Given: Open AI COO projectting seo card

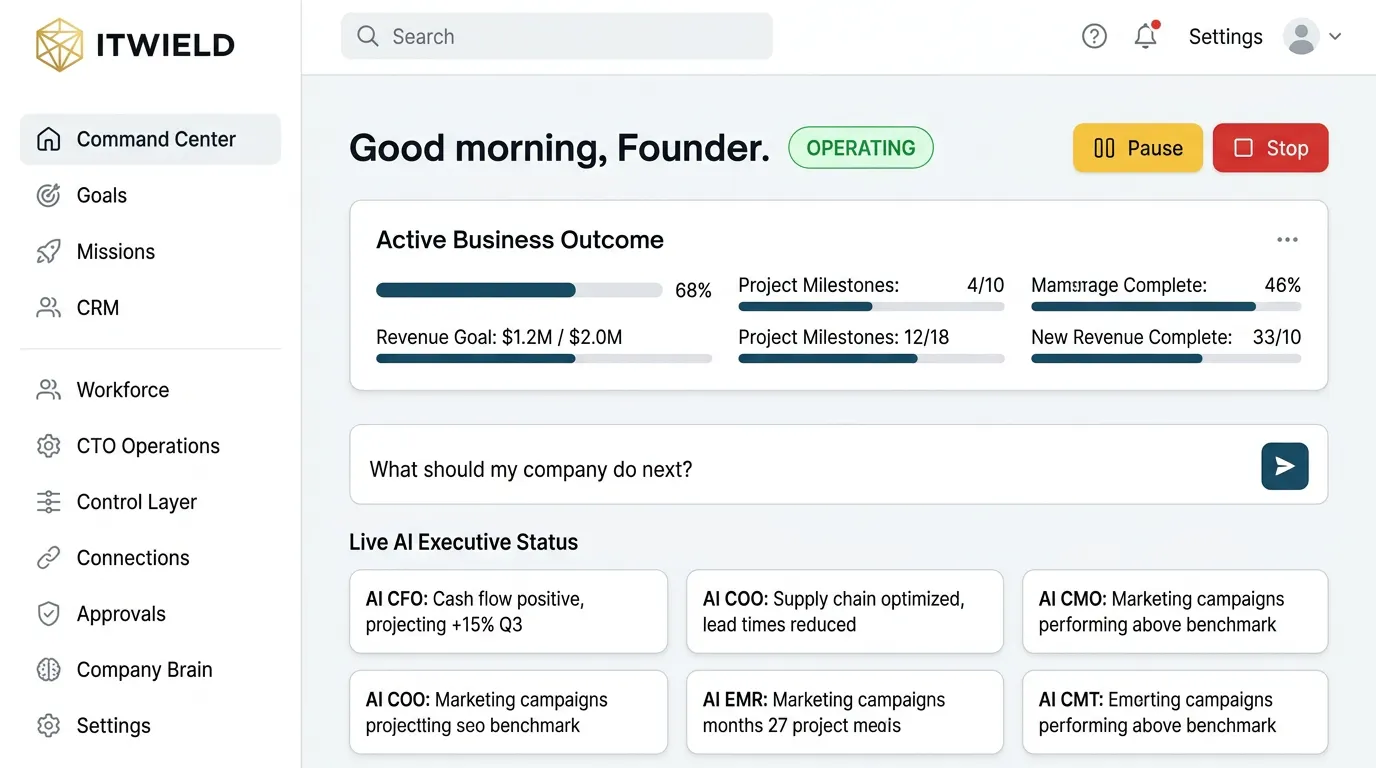Looking at the screenshot, I should coord(508,712).
